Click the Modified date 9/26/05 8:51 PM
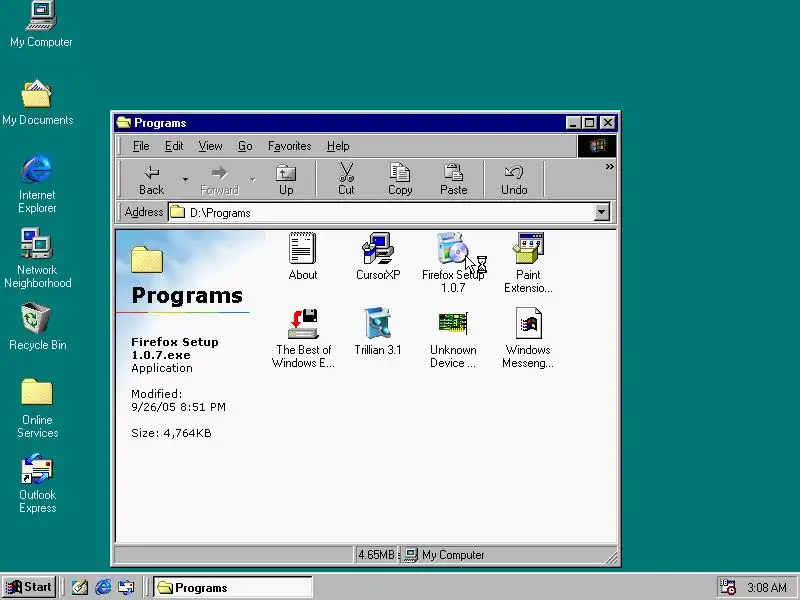This screenshot has width=800, height=600. 178,407
